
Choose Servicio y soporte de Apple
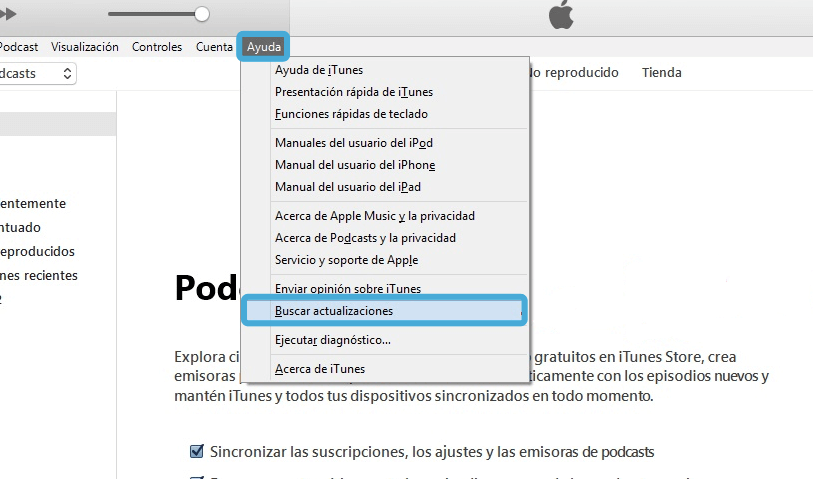click(x=385, y=260)
